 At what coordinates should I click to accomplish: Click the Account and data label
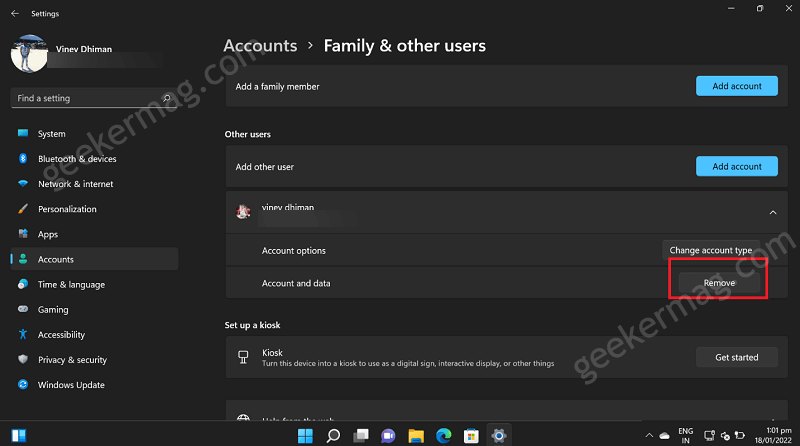[296, 283]
